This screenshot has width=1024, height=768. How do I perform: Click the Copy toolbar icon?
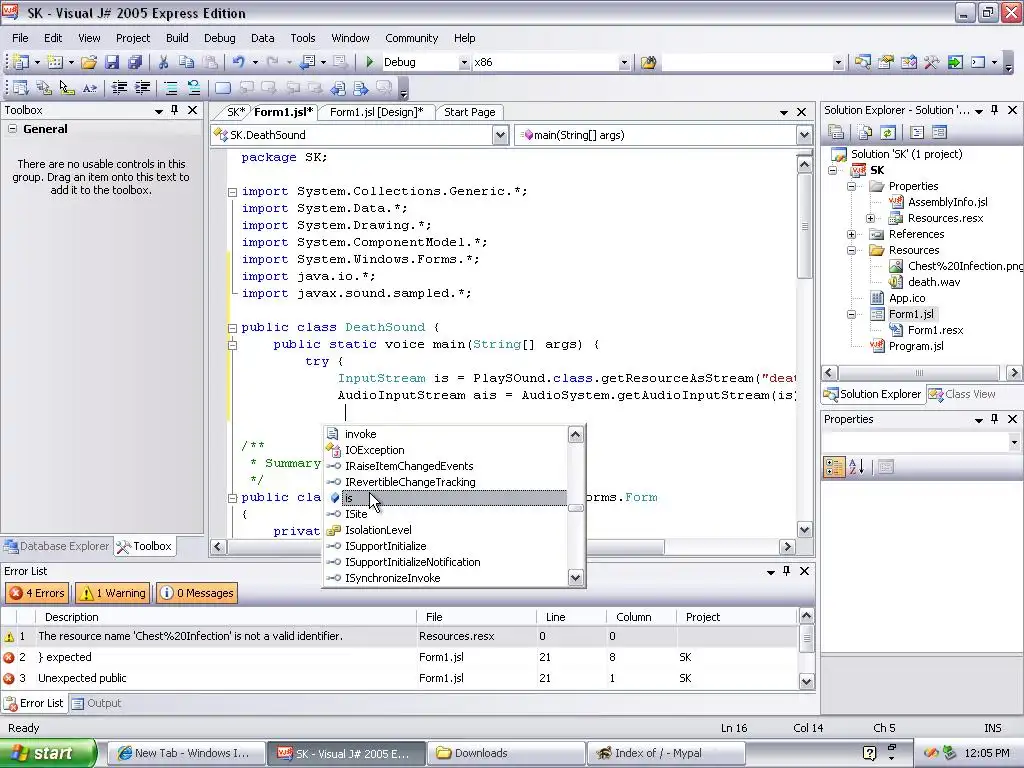coord(186,62)
